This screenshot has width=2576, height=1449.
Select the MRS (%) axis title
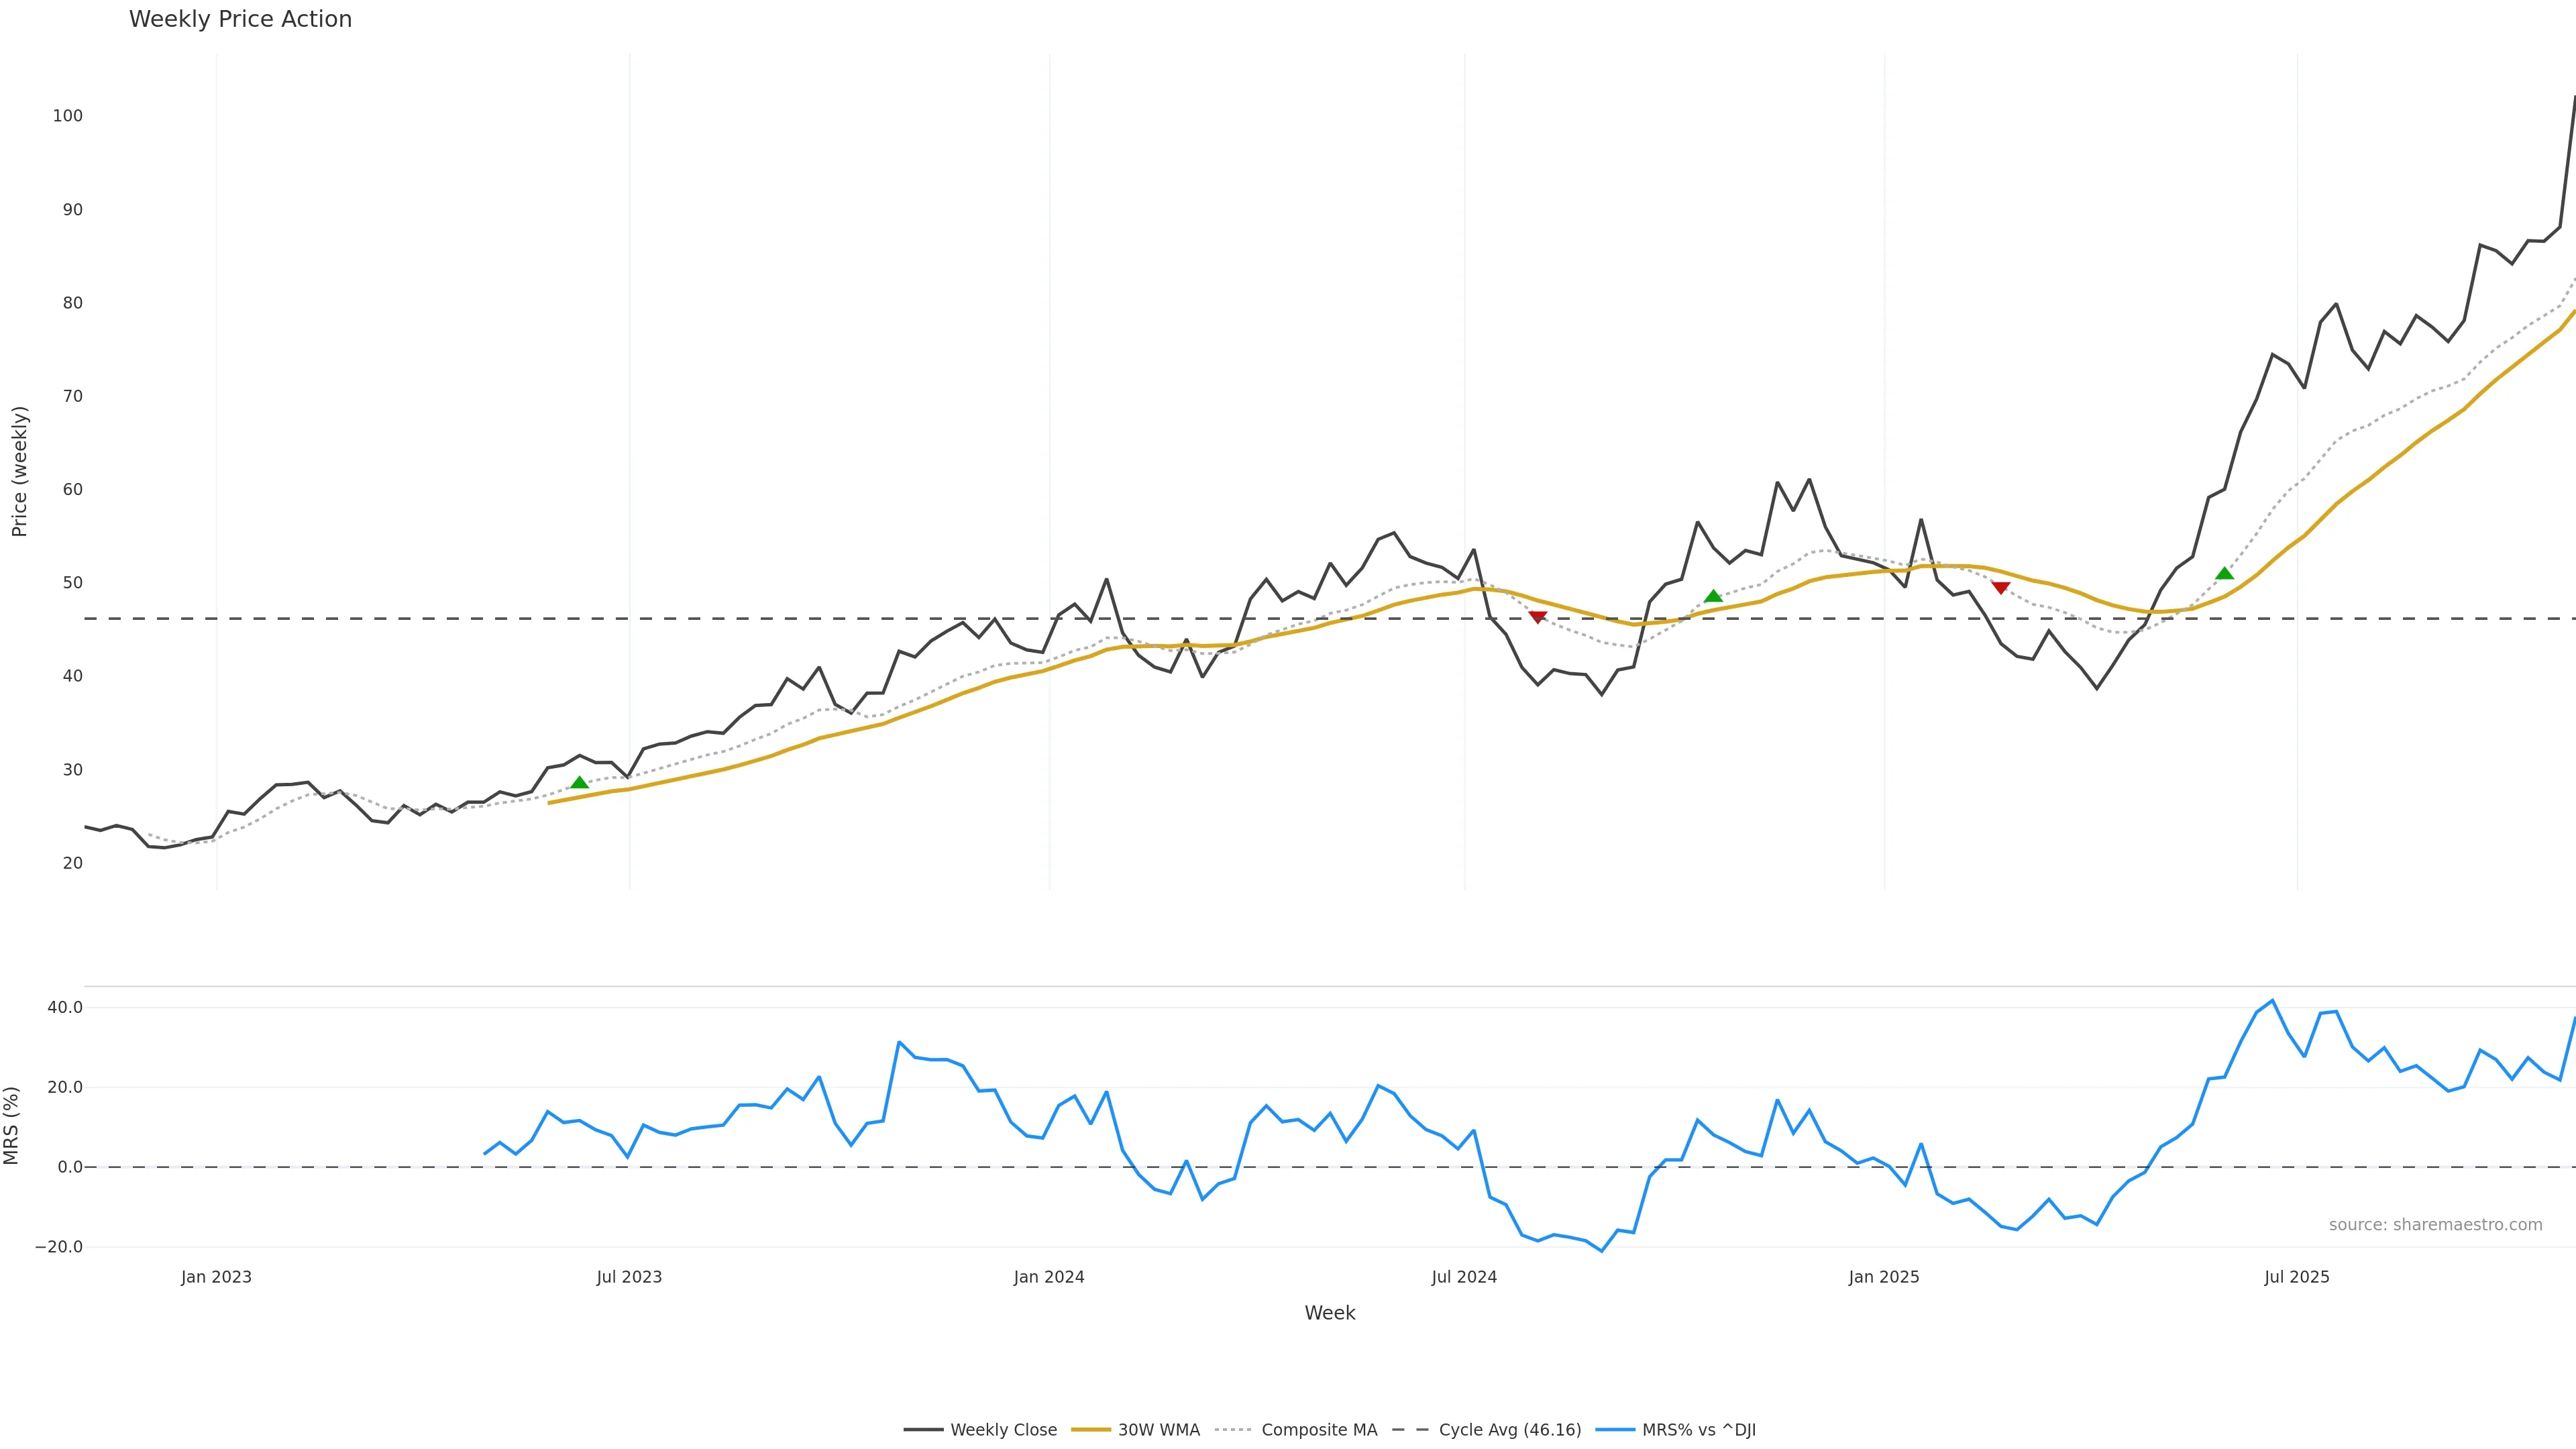point(12,1126)
